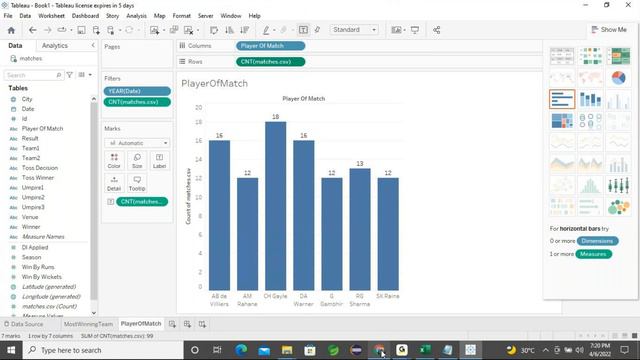Create a new worksheet from the toolbar
Screen dimensions: 640x360
154,30
